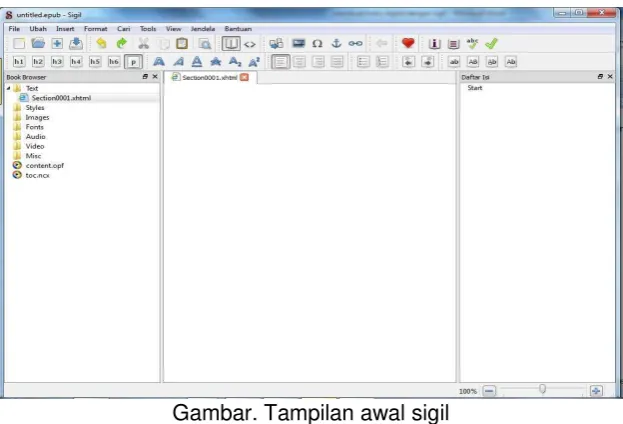The height and width of the screenshot is (424, 623).
Task: Insert bulleted list
Action: click(x=363, y=62)
